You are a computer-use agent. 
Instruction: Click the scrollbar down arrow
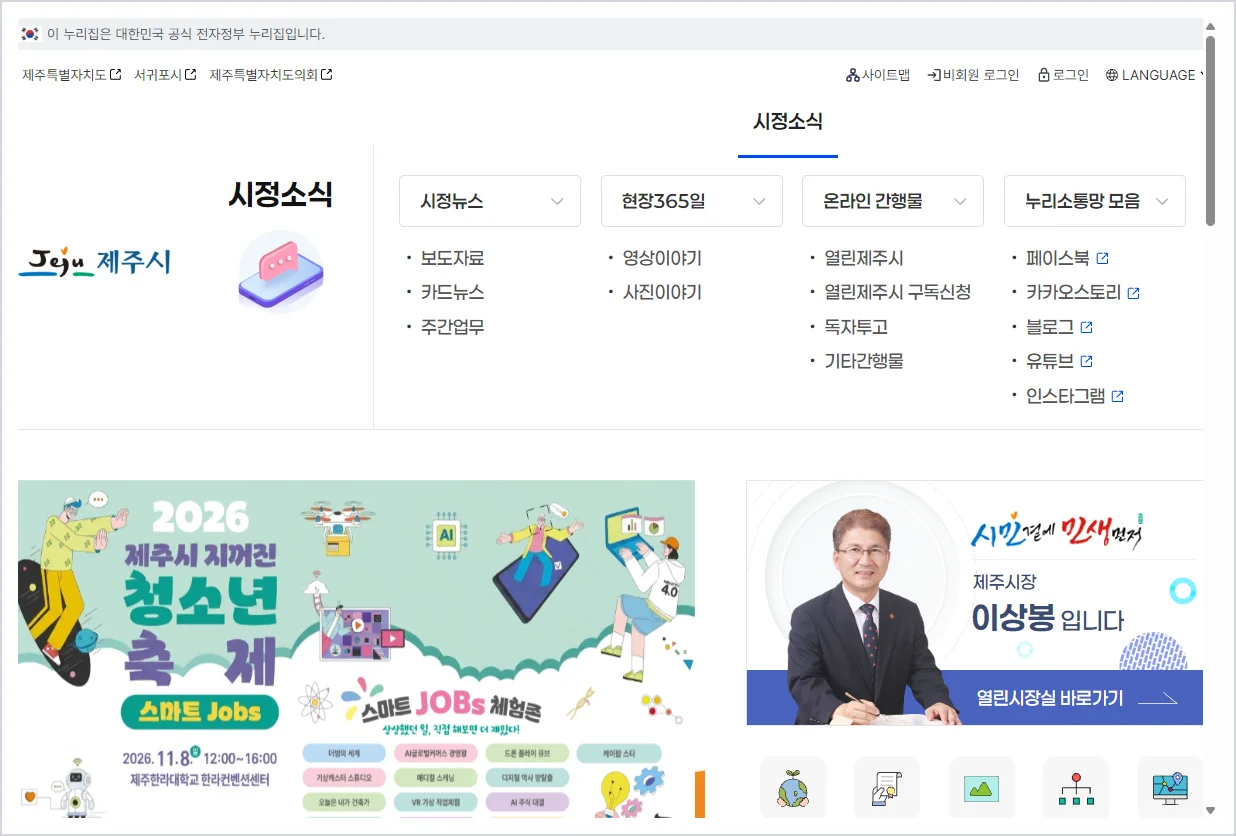tap(1210, 810)
